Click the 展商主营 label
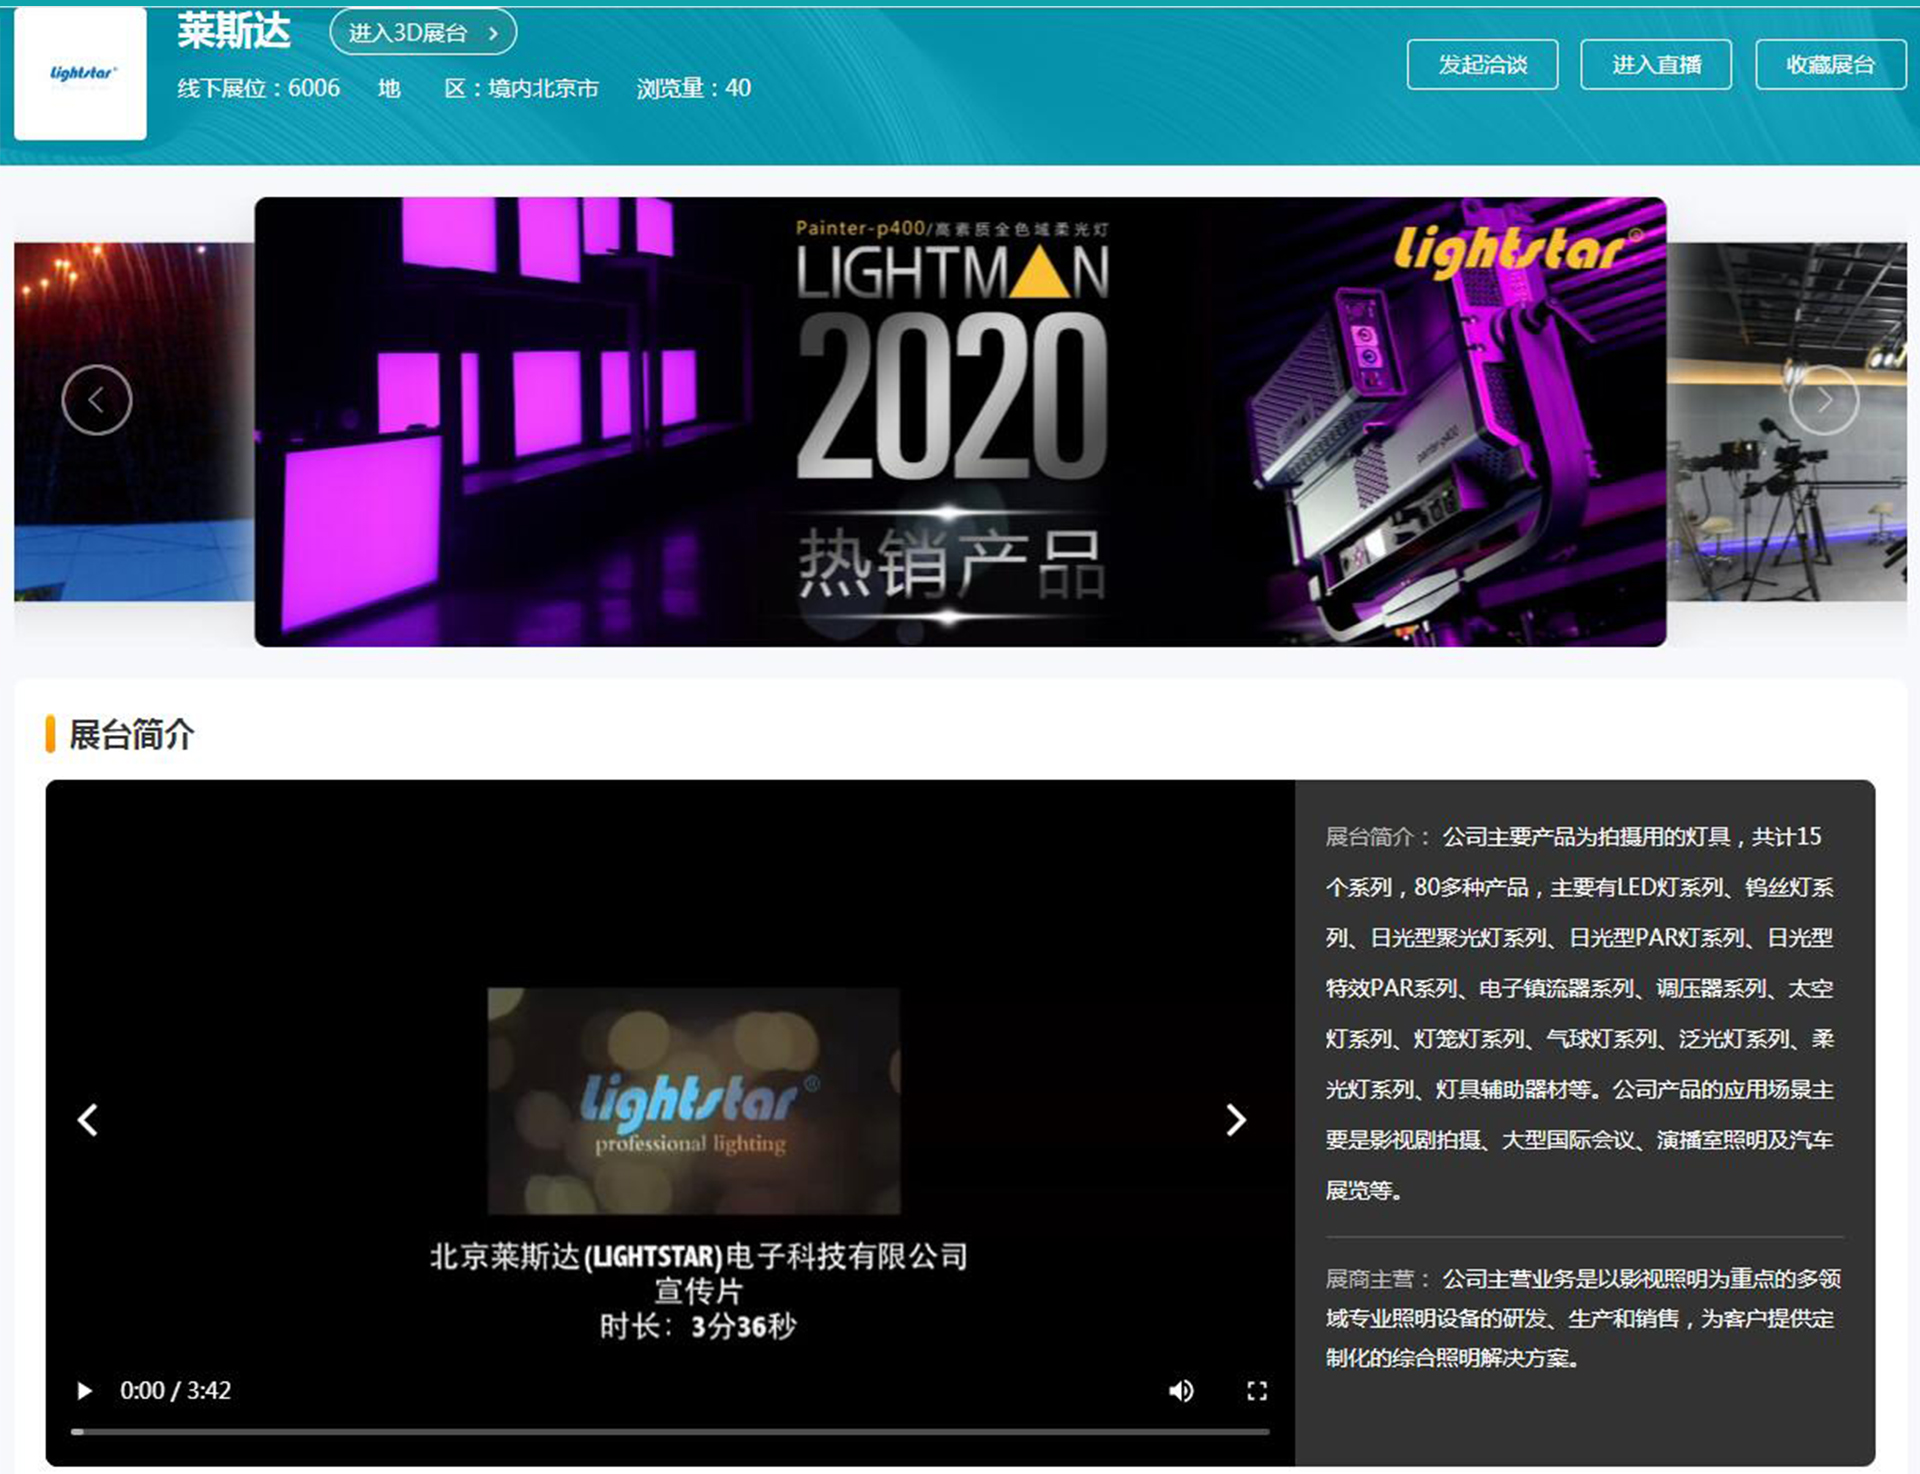The image size is (1920, 1474). [x=1378, y=1279]
